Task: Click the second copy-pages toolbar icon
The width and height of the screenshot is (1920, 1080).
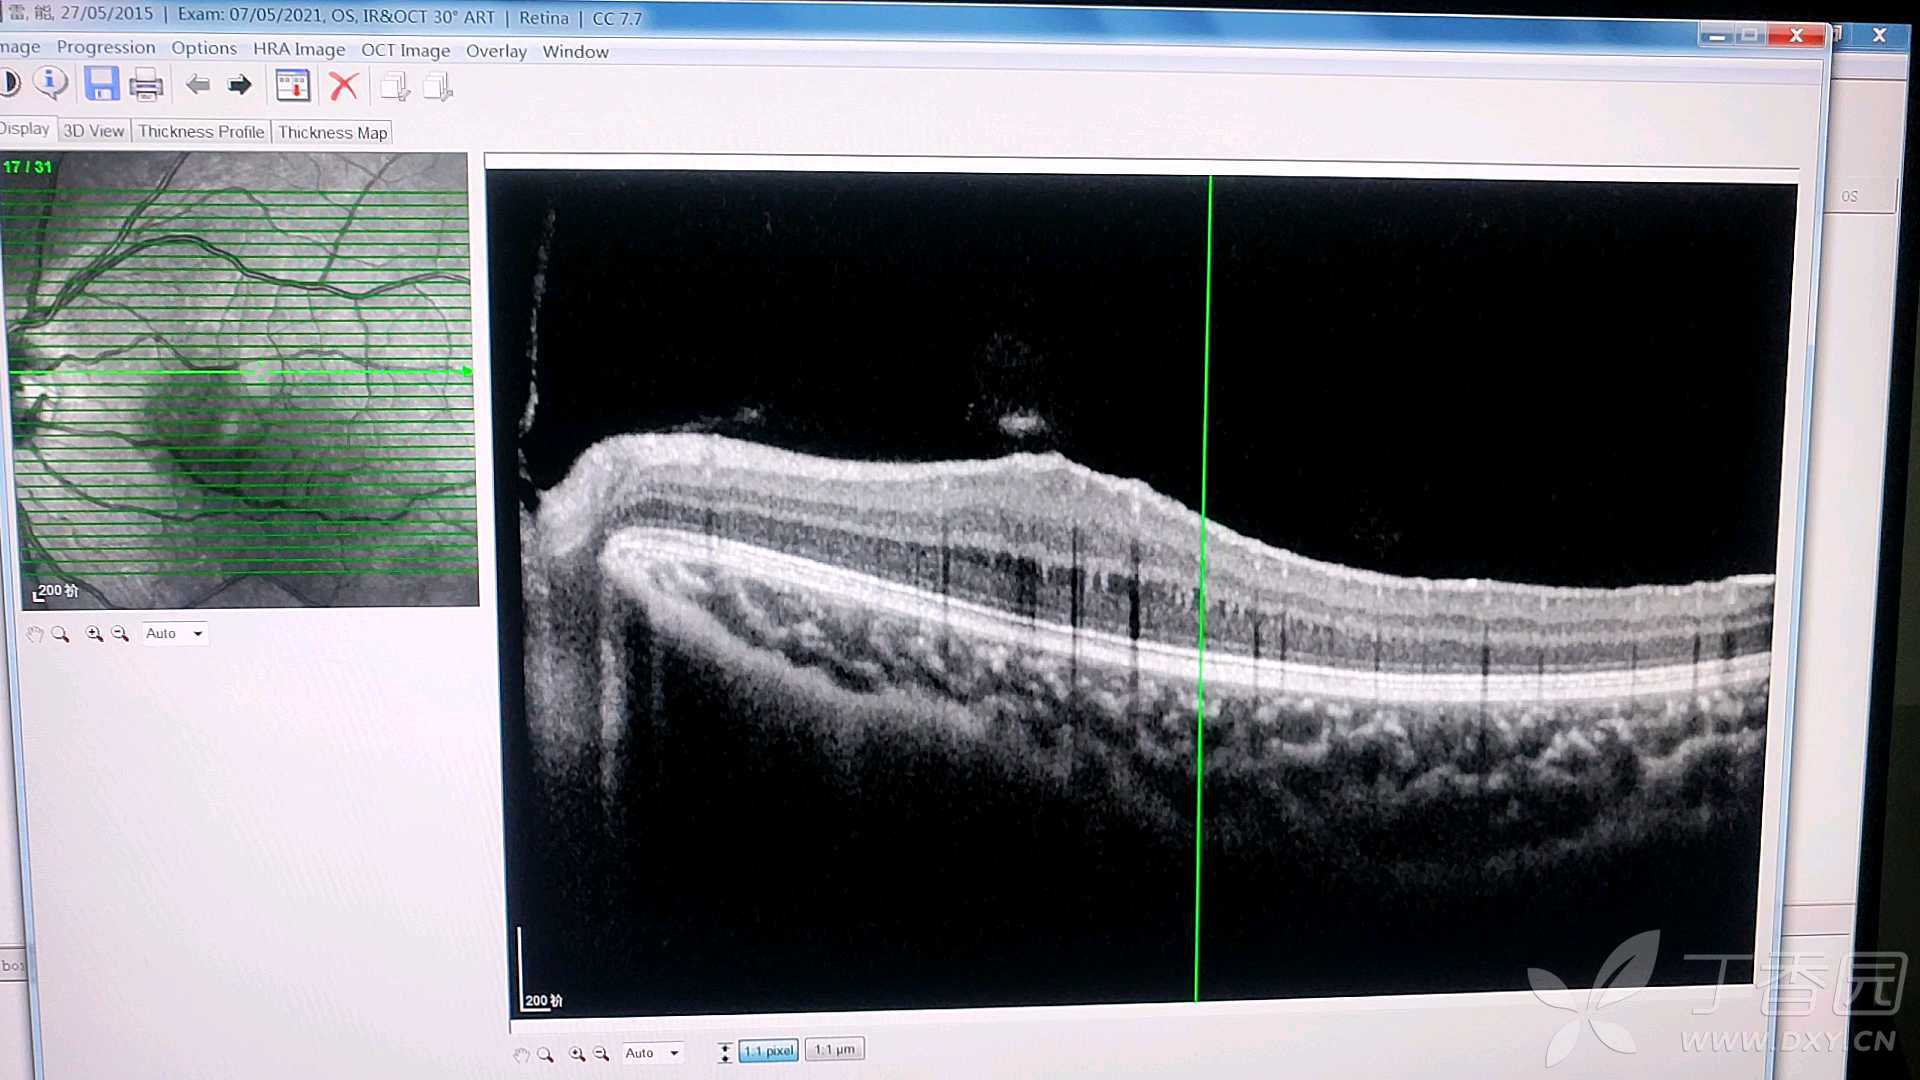Action: point(438,87)
